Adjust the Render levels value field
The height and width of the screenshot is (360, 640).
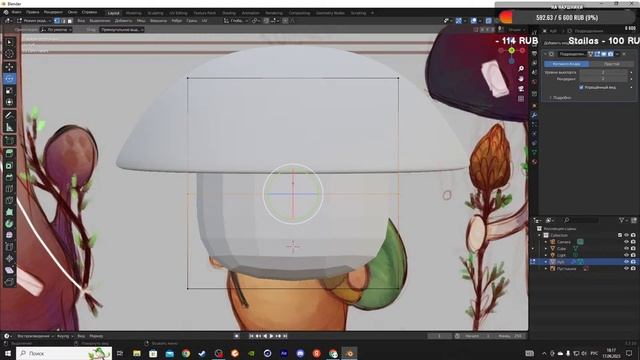[x=603, y=79]
